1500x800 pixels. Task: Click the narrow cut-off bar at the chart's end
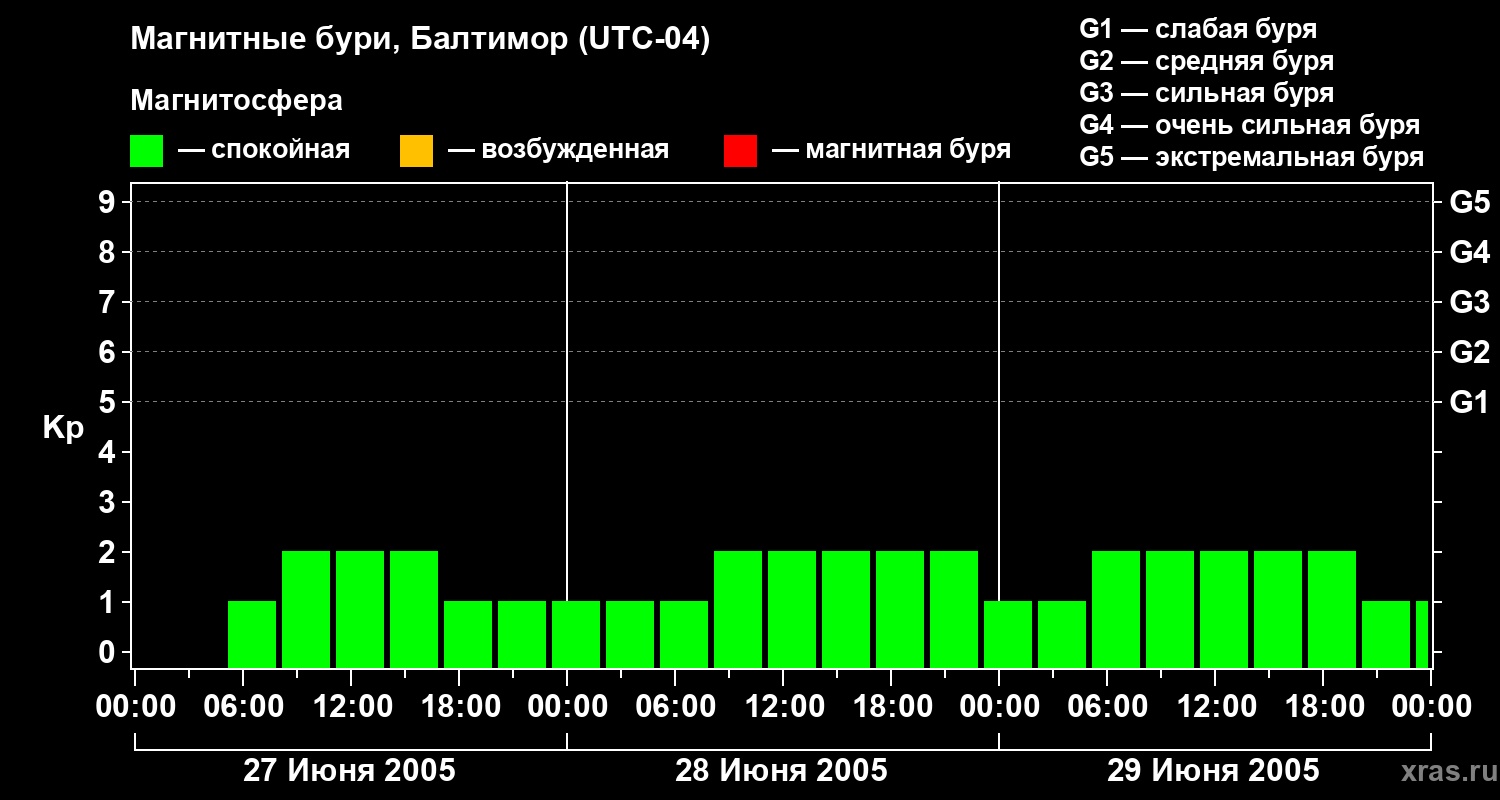coord(1422,634)
